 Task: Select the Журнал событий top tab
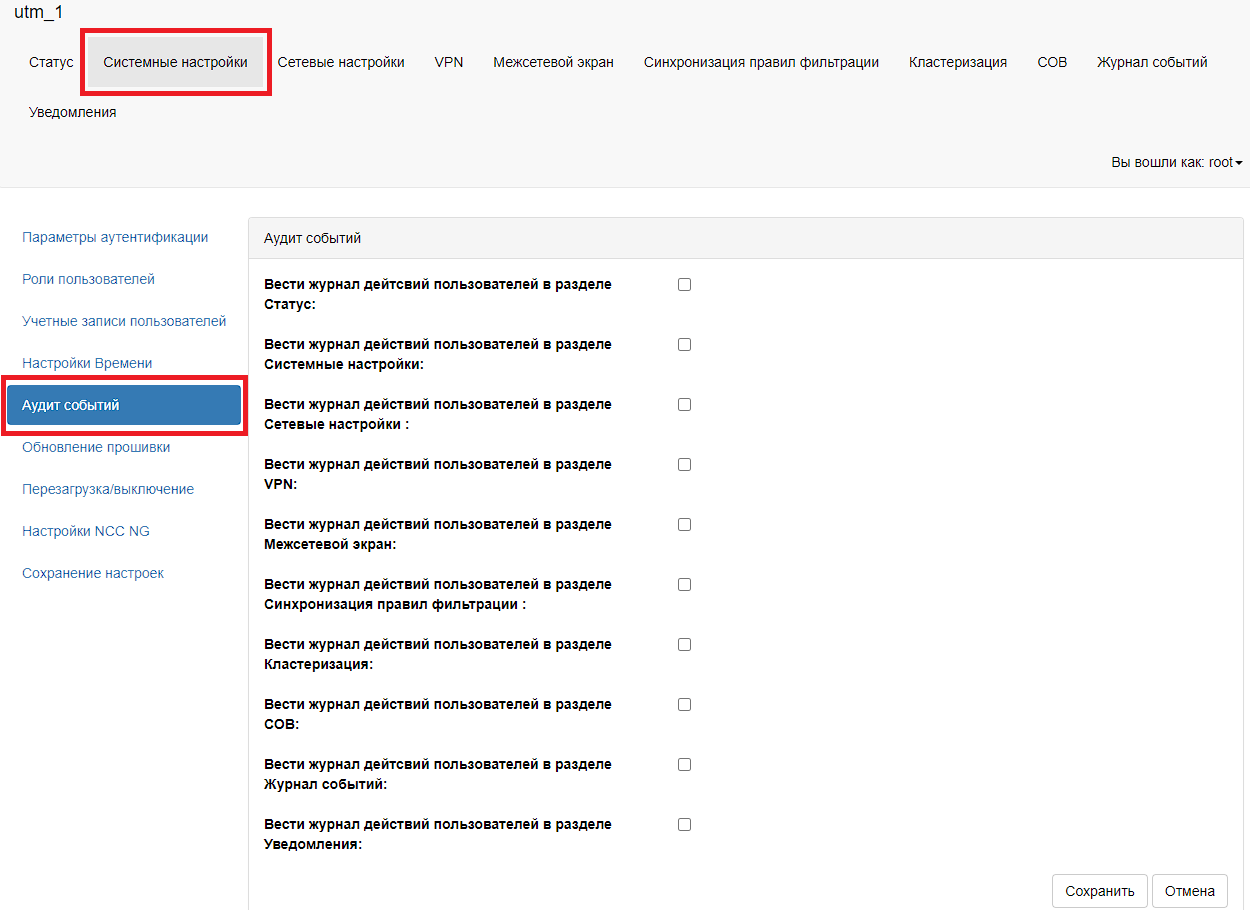pyautogui.click(x=1152, y=62)
